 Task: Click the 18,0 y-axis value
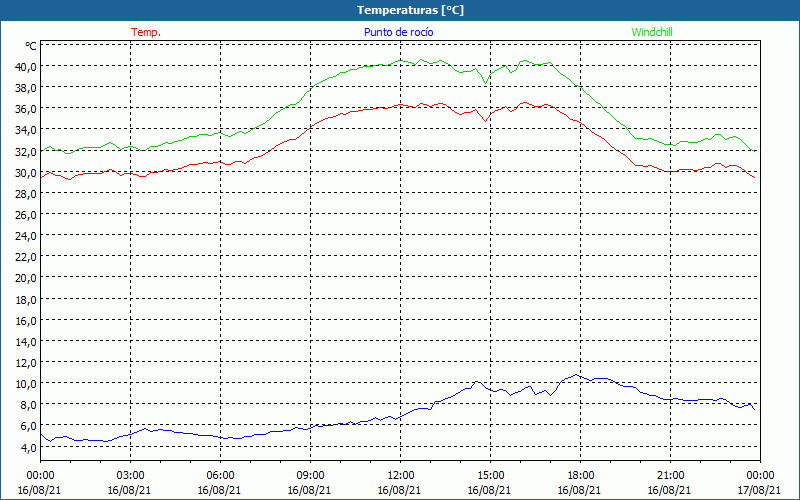(27, 299)
